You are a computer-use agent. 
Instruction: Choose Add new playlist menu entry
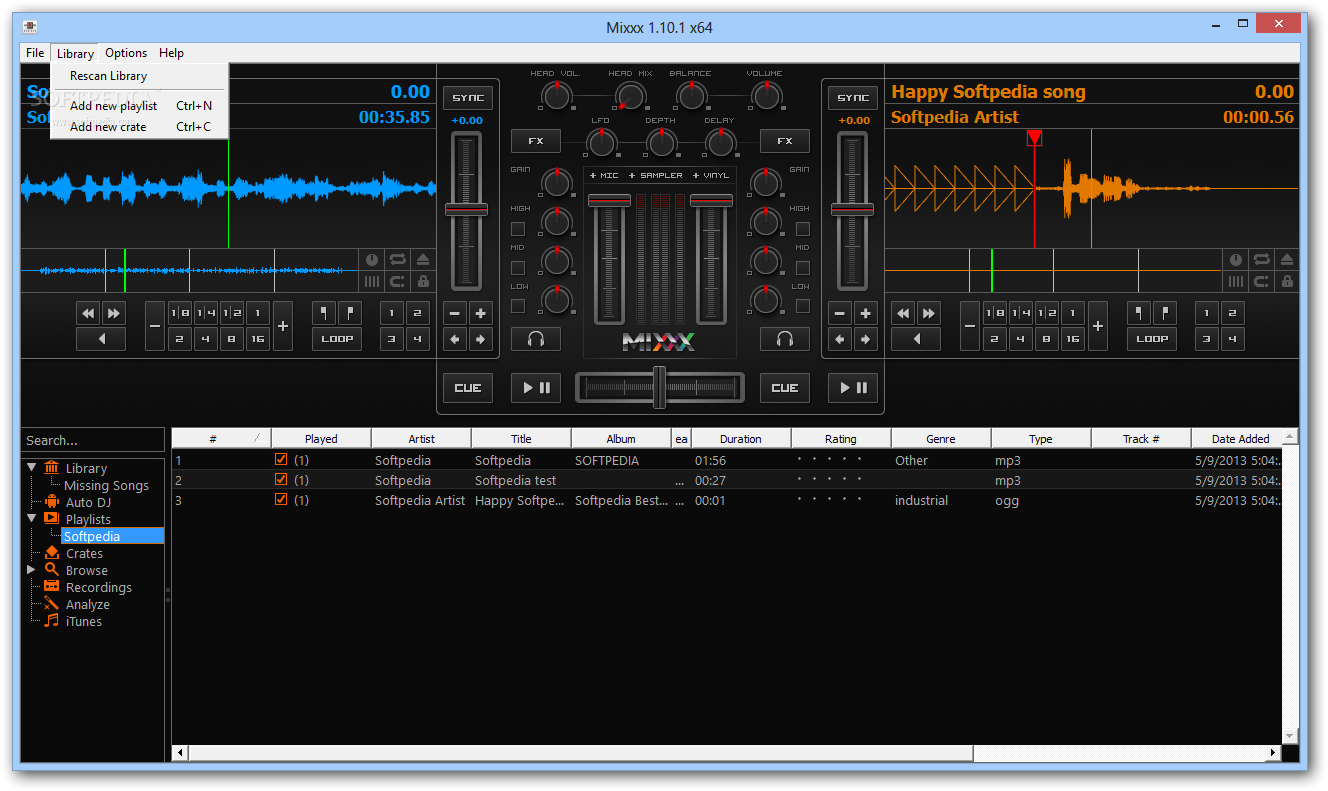coord(139,105)
